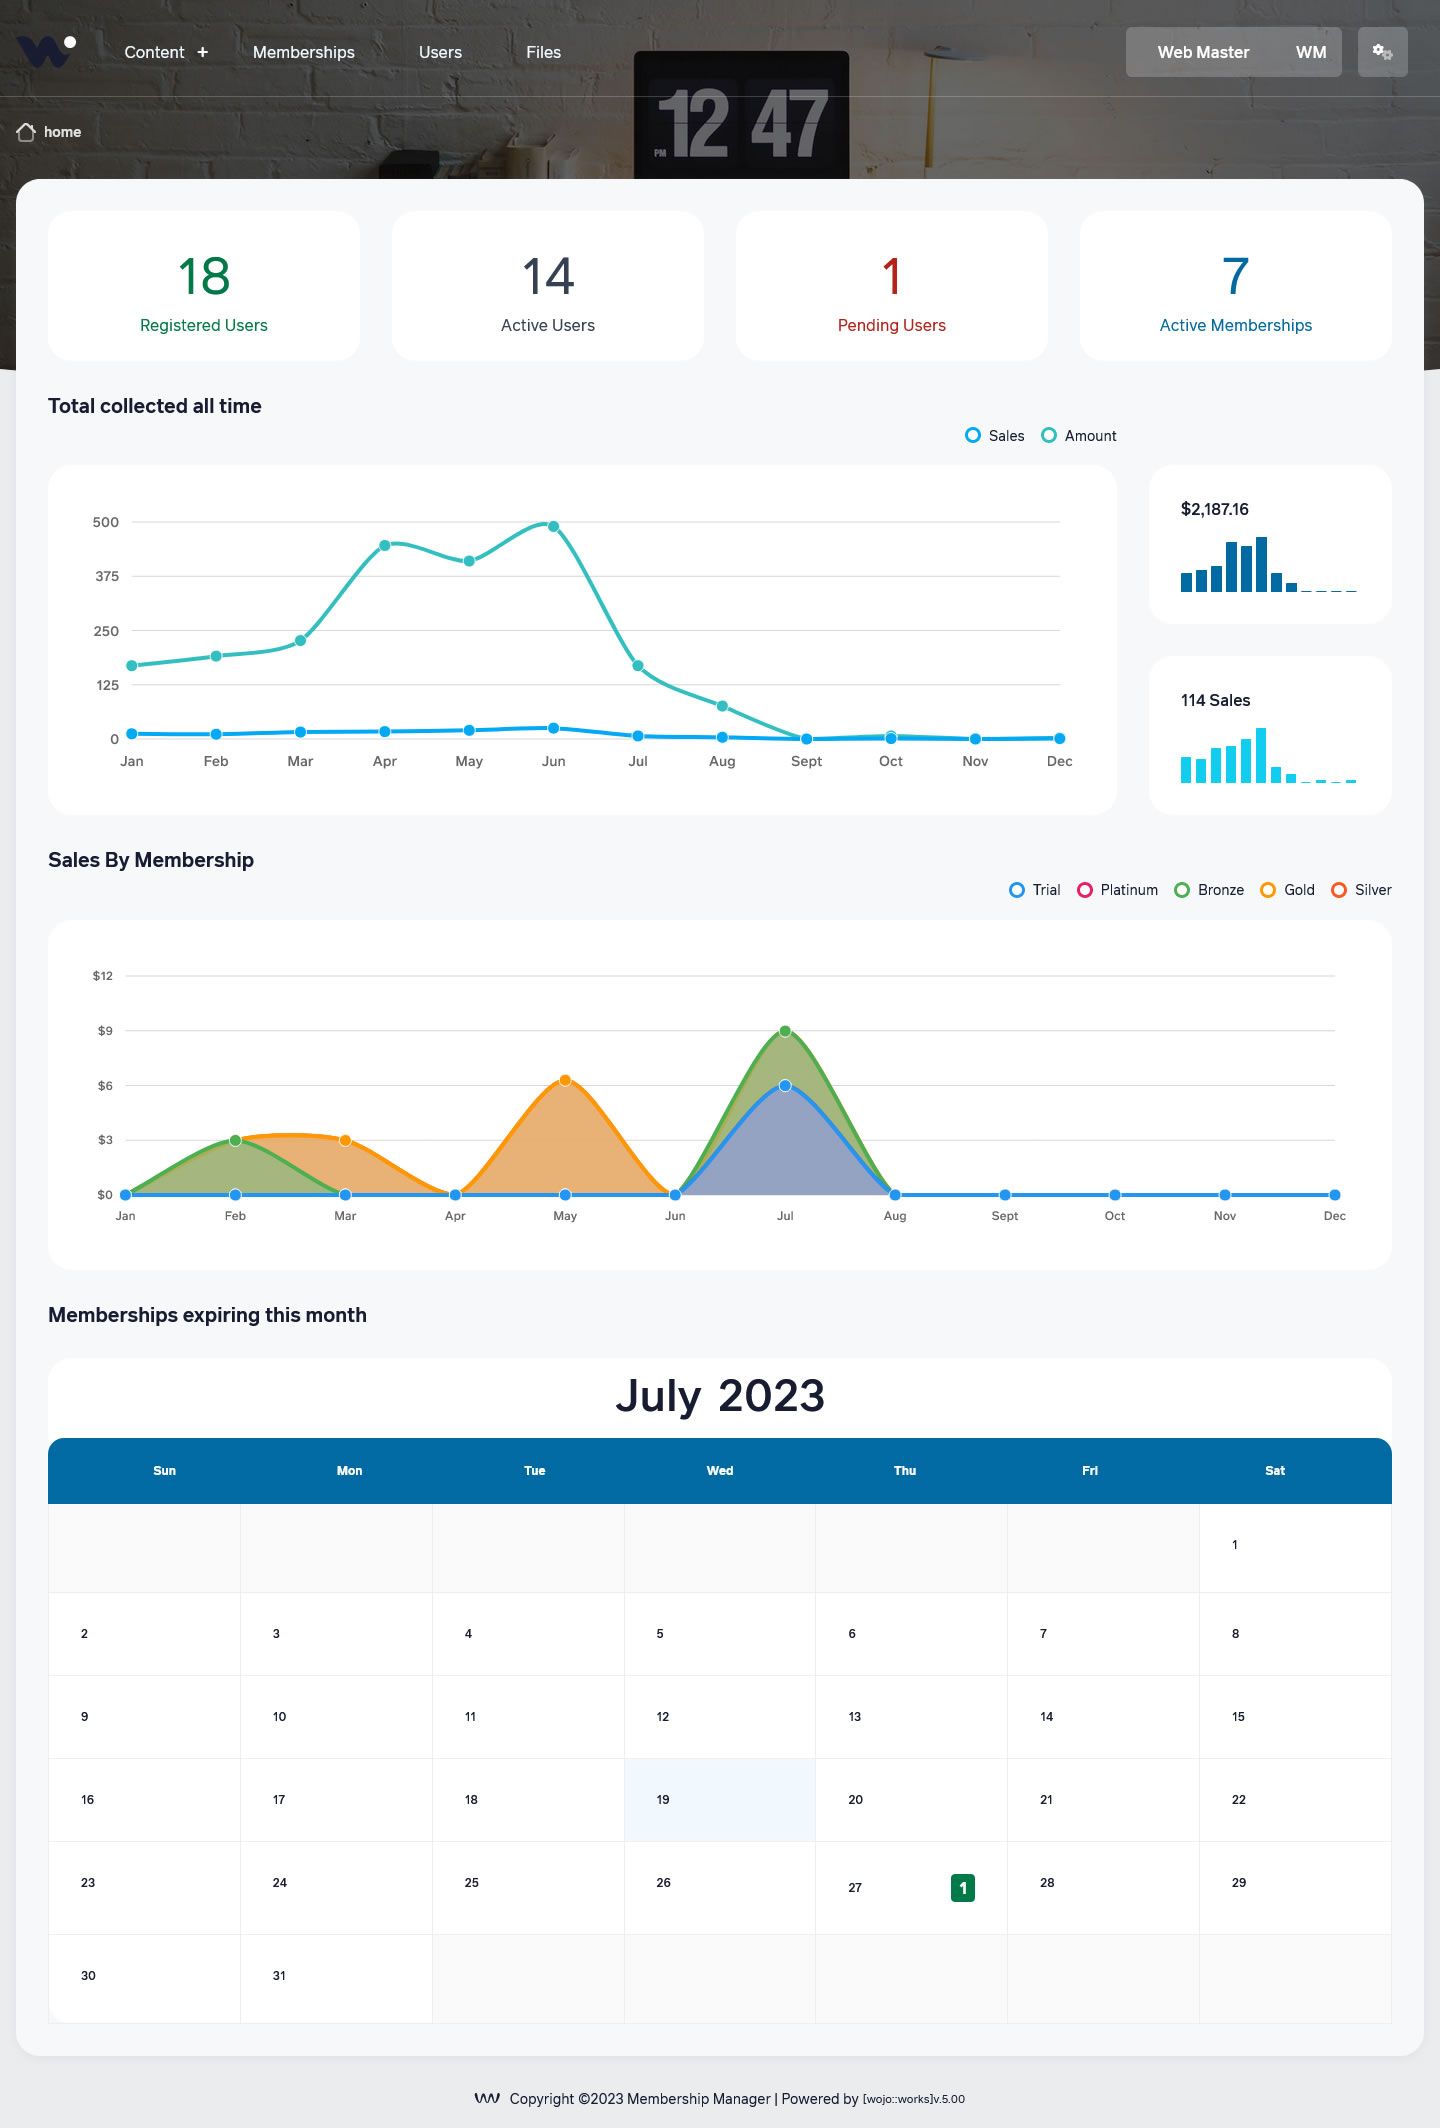This screenshot has width=1440, height=2128.
Task: Click the WM avatar initials
Action: point(1310,52)
